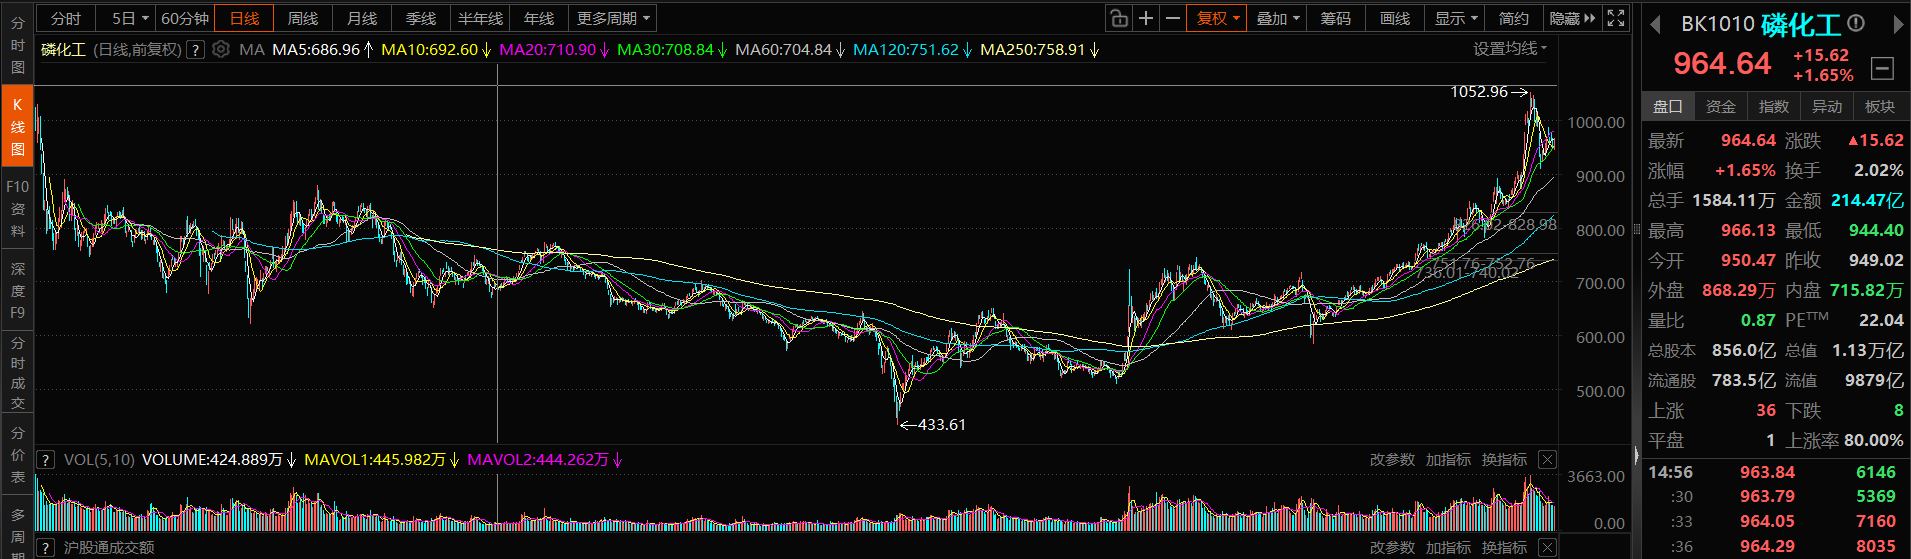
Task: Click the minus box beside price 964.64
Action: click(1882, 68)
